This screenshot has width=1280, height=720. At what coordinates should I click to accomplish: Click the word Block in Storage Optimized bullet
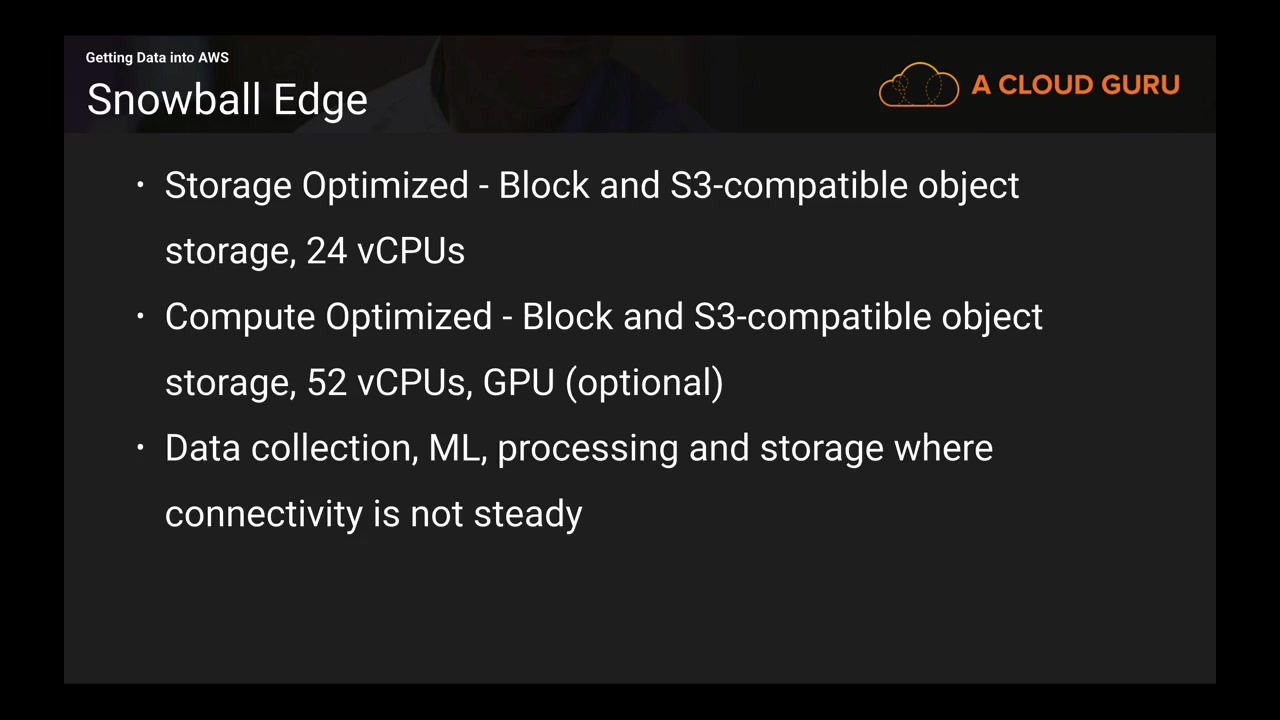(544, 186)
